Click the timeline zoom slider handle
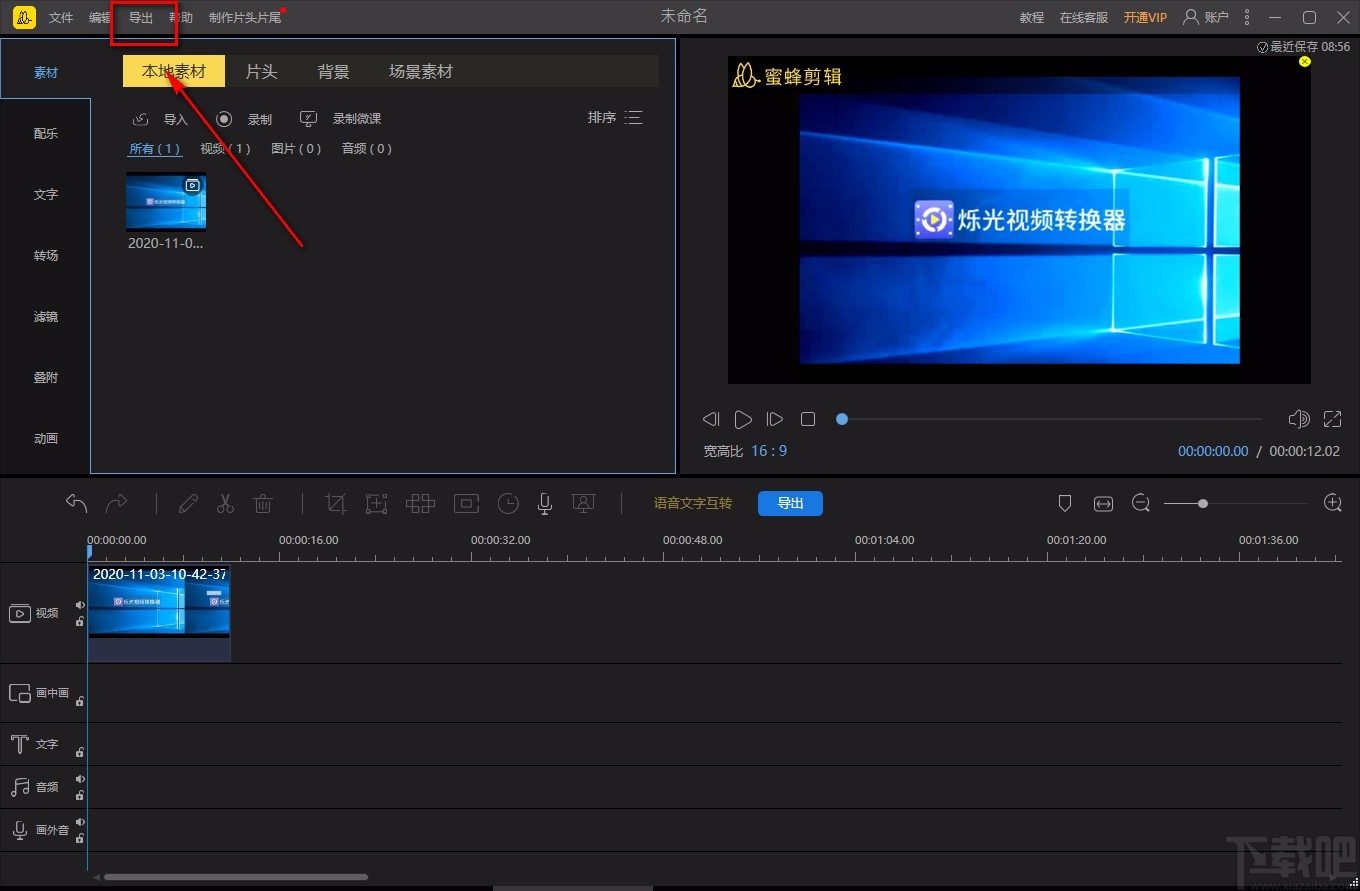Viewport: 1360px width, 891px height. coord(1203,504)
